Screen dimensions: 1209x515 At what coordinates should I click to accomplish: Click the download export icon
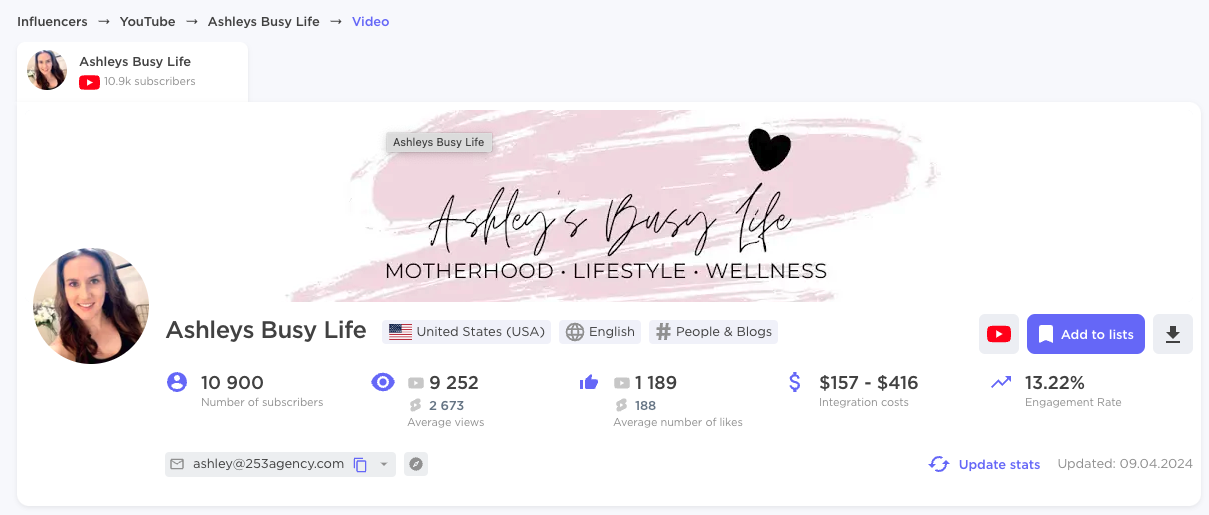tap(1173, 334)
